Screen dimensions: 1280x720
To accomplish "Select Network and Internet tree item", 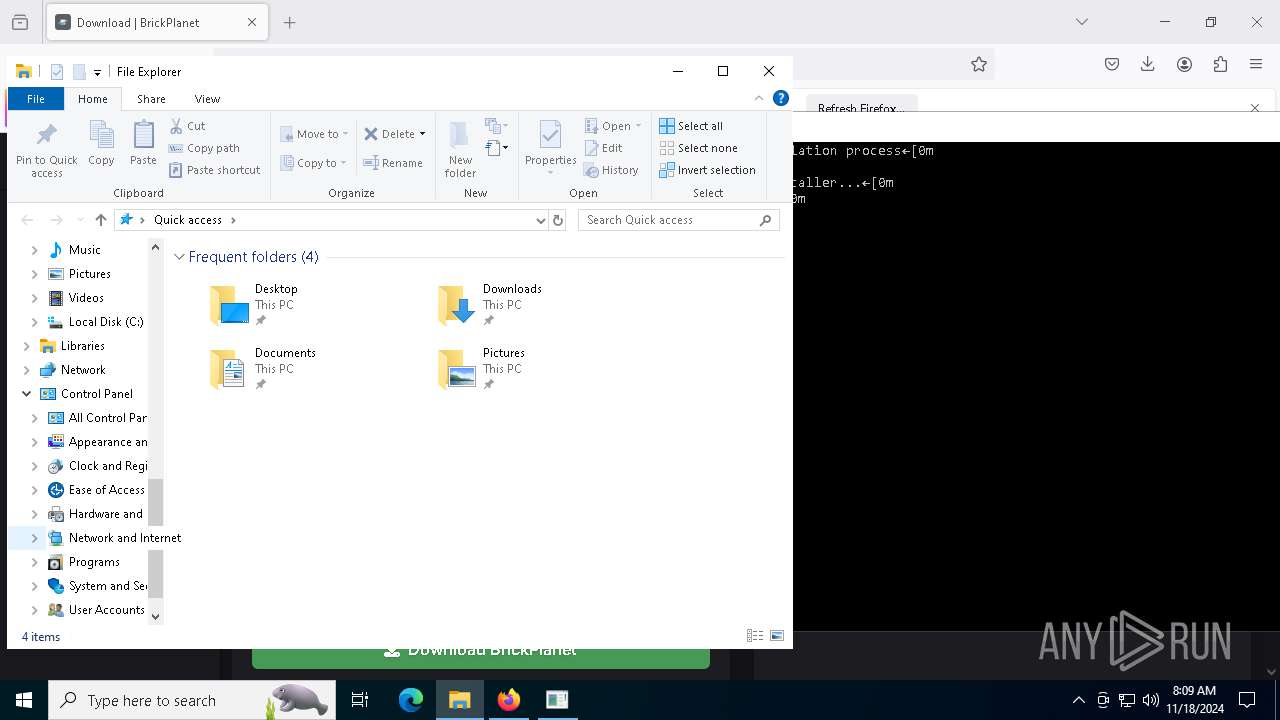I will pyautogui.click(x=115, y=538).
